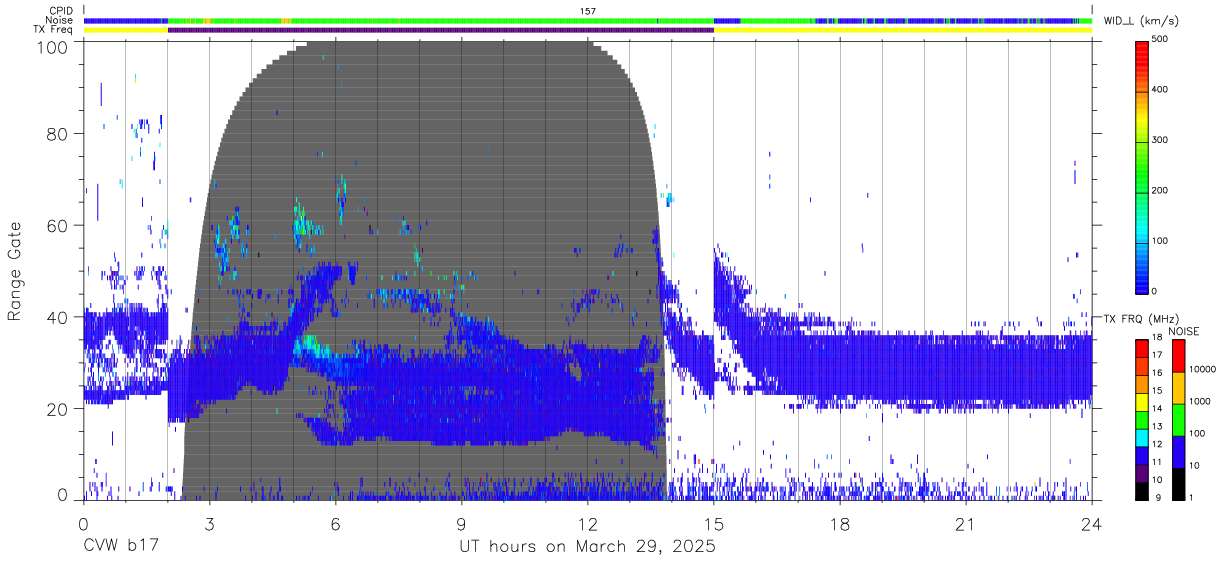This screenshot has height=567, width=1228.
Task: Click the 6 tick on UT hours axis
Action: 336,524
